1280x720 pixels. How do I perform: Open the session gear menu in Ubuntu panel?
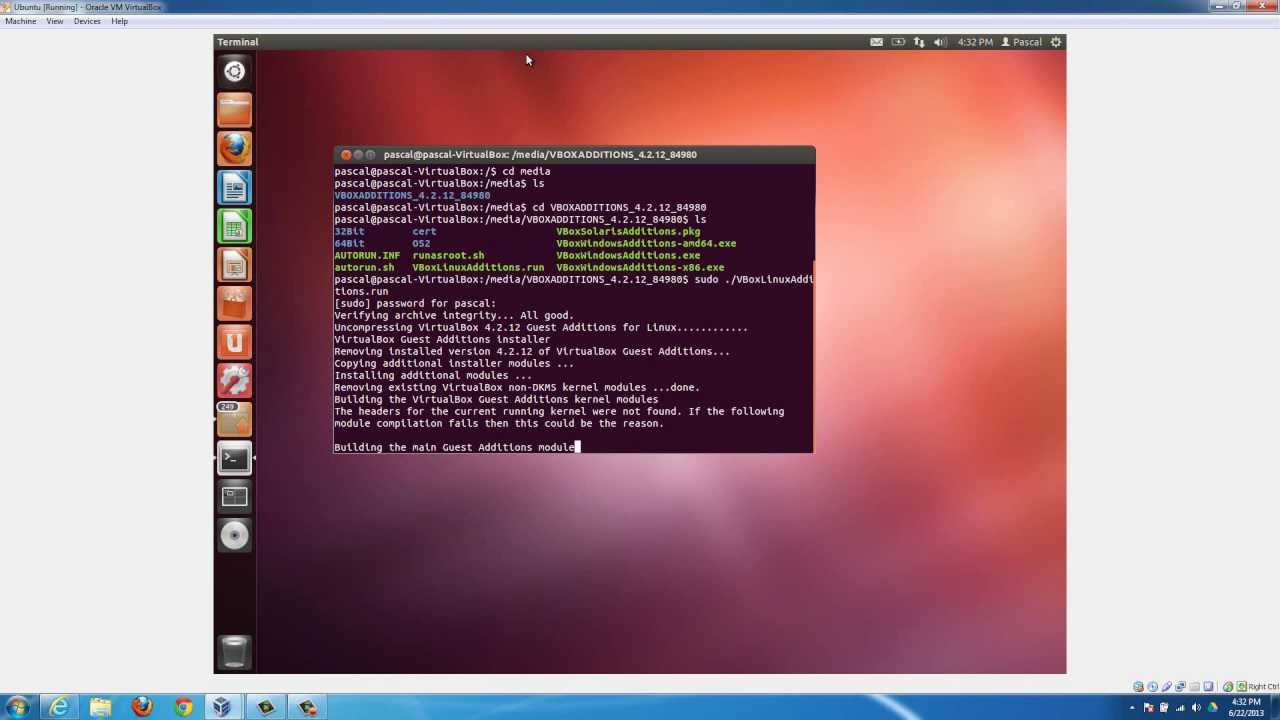coord(1056,42)
